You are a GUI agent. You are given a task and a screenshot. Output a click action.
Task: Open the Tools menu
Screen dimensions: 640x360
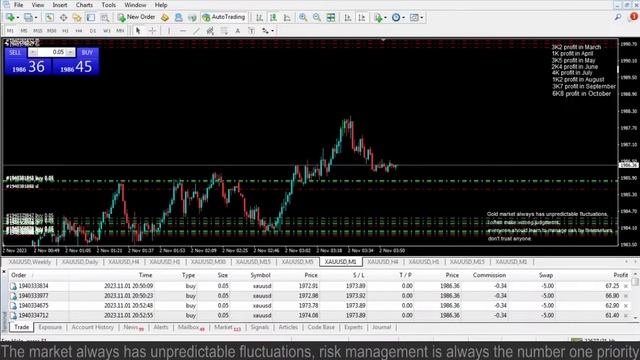coord(109,5)
